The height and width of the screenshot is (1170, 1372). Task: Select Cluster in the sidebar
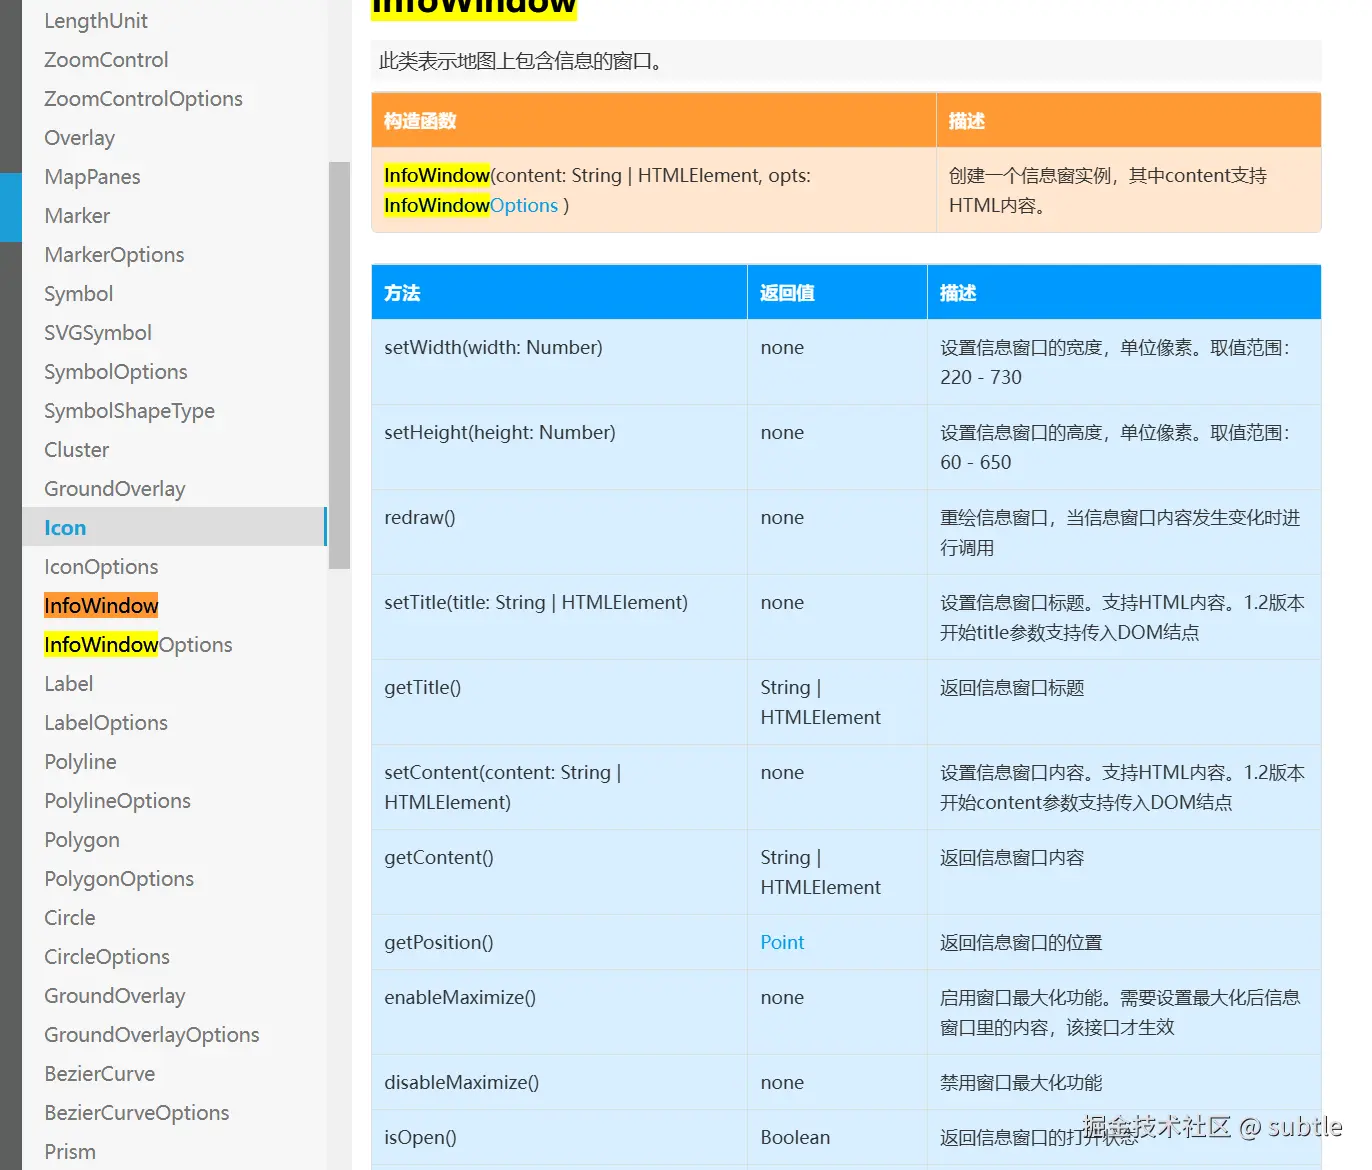tap(76, 450)
